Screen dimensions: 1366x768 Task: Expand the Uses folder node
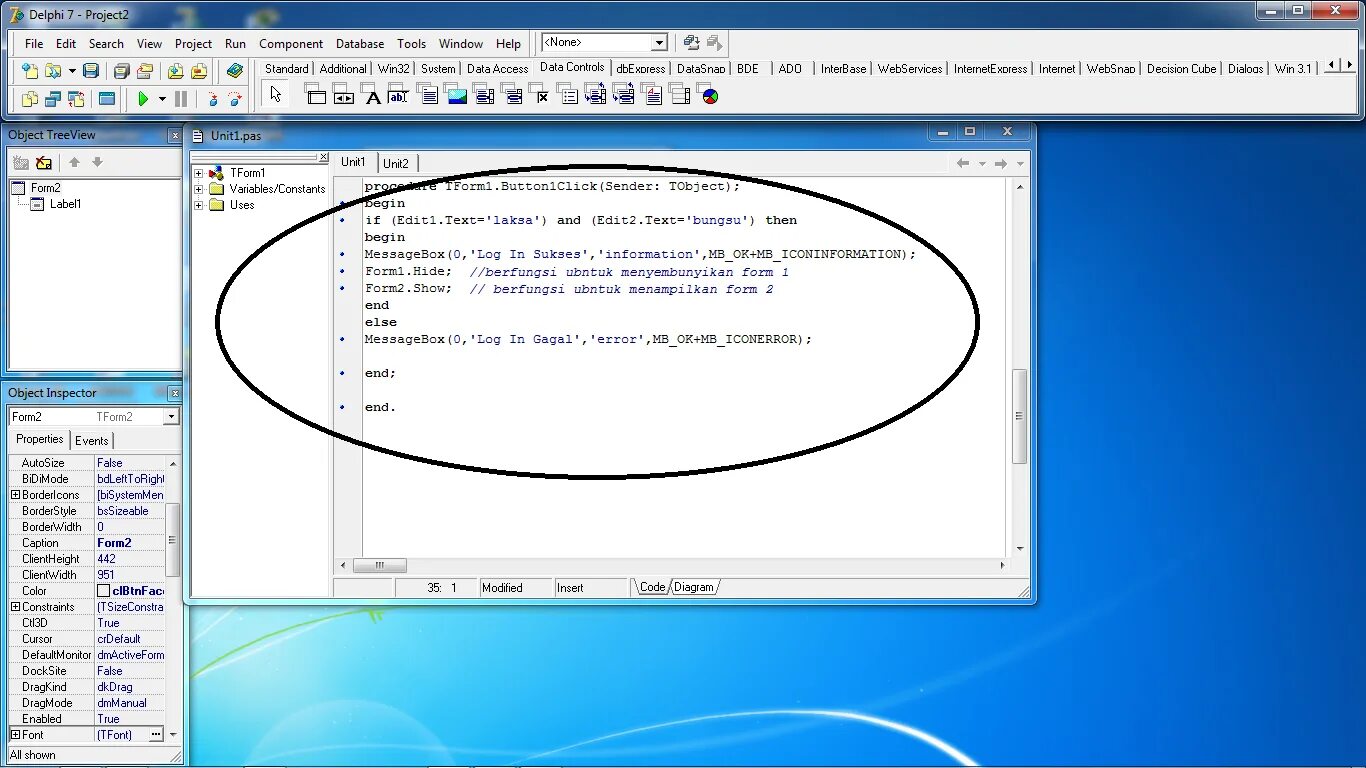coord(198,205)
